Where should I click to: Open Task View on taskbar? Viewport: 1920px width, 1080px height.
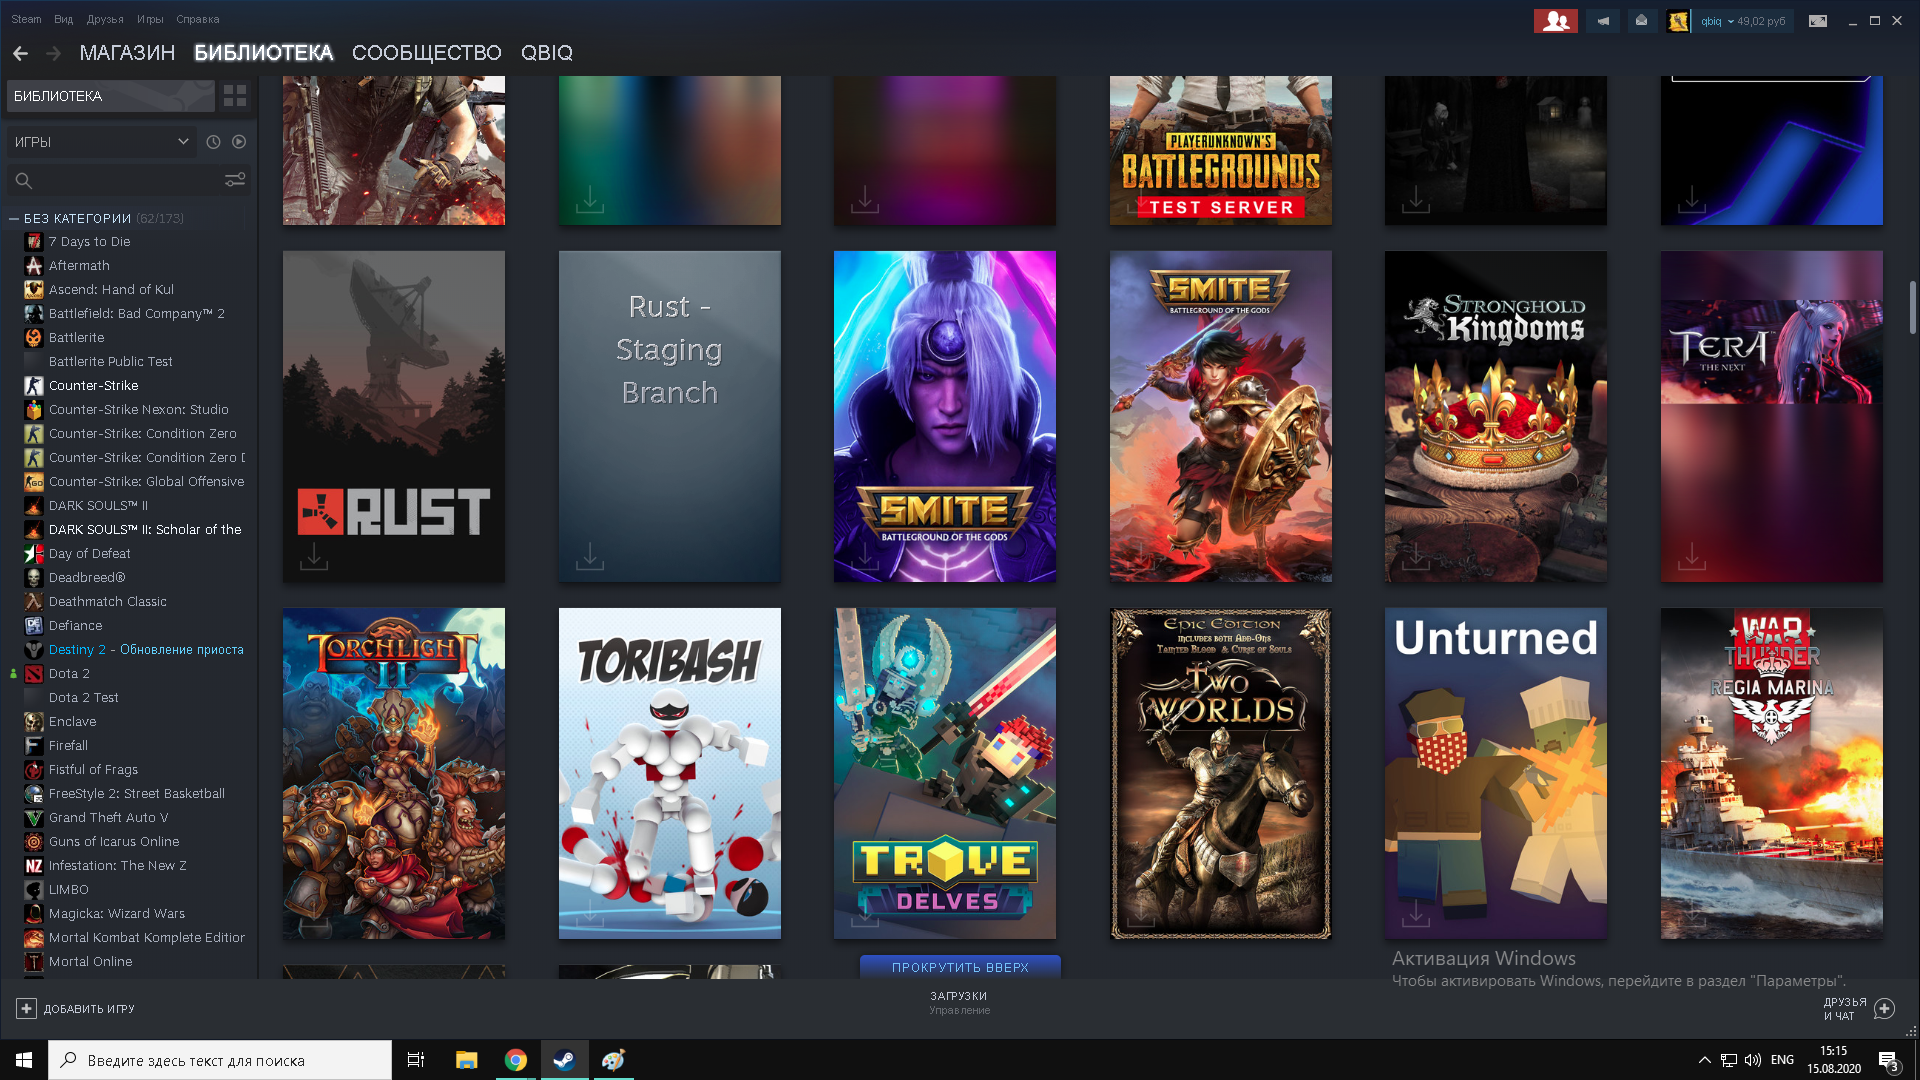tap(416, 1060)
